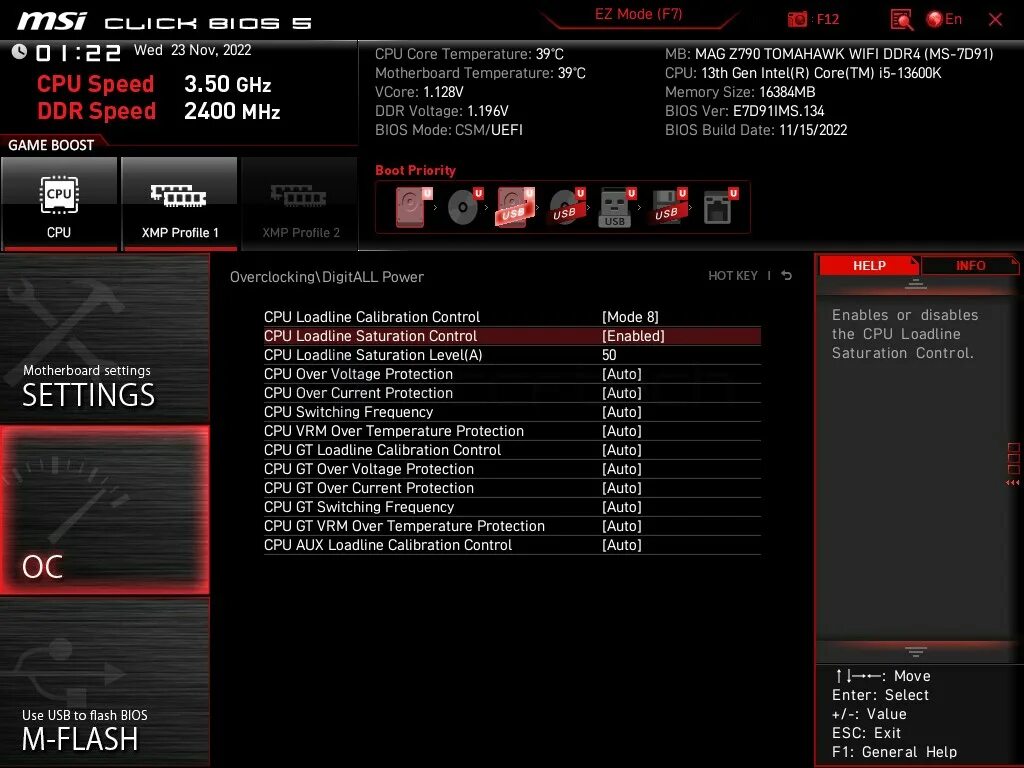Click the GAME BOOST label
Screen dimensions: 1024x768
coord(51,145)
